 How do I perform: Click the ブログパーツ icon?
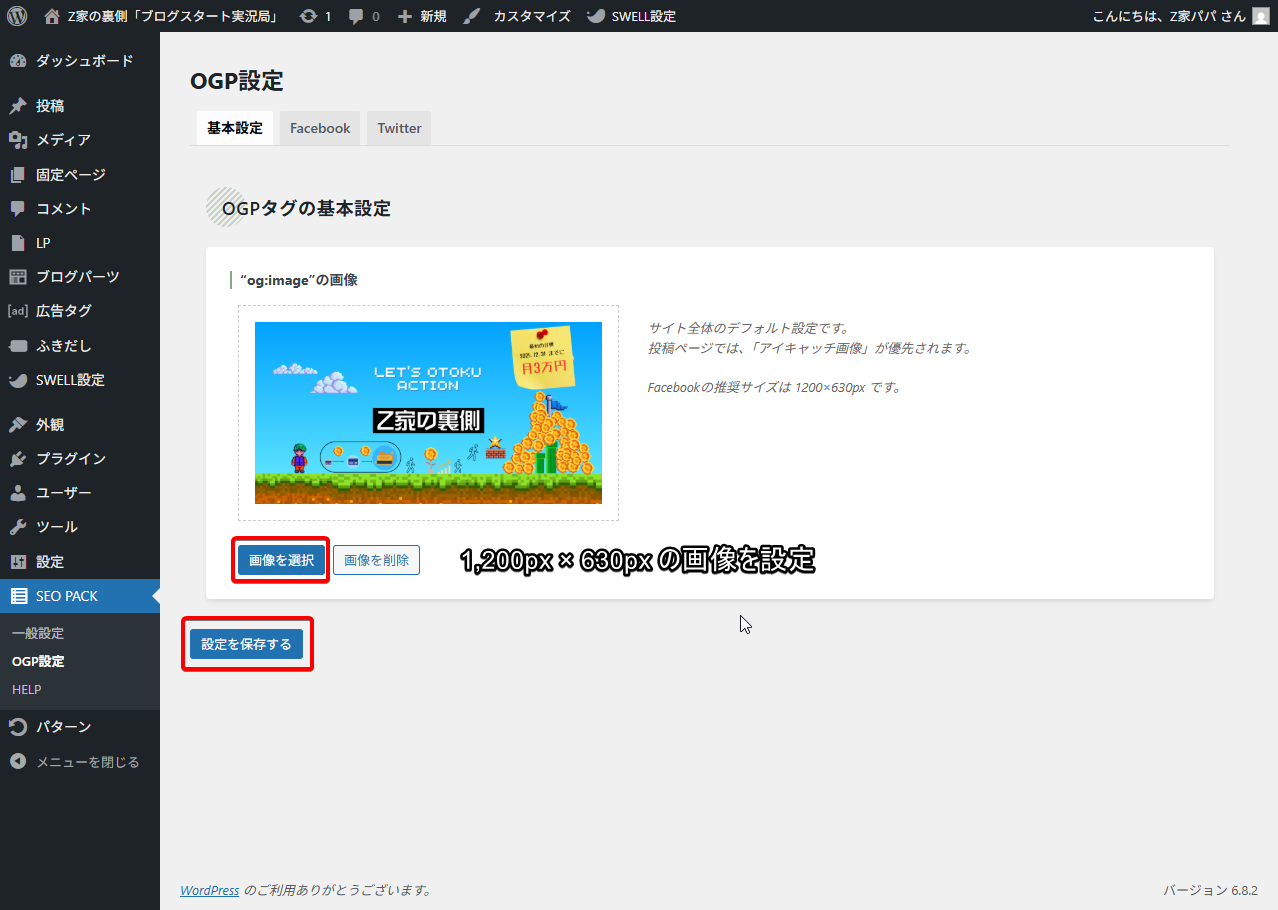pos(18,277)
